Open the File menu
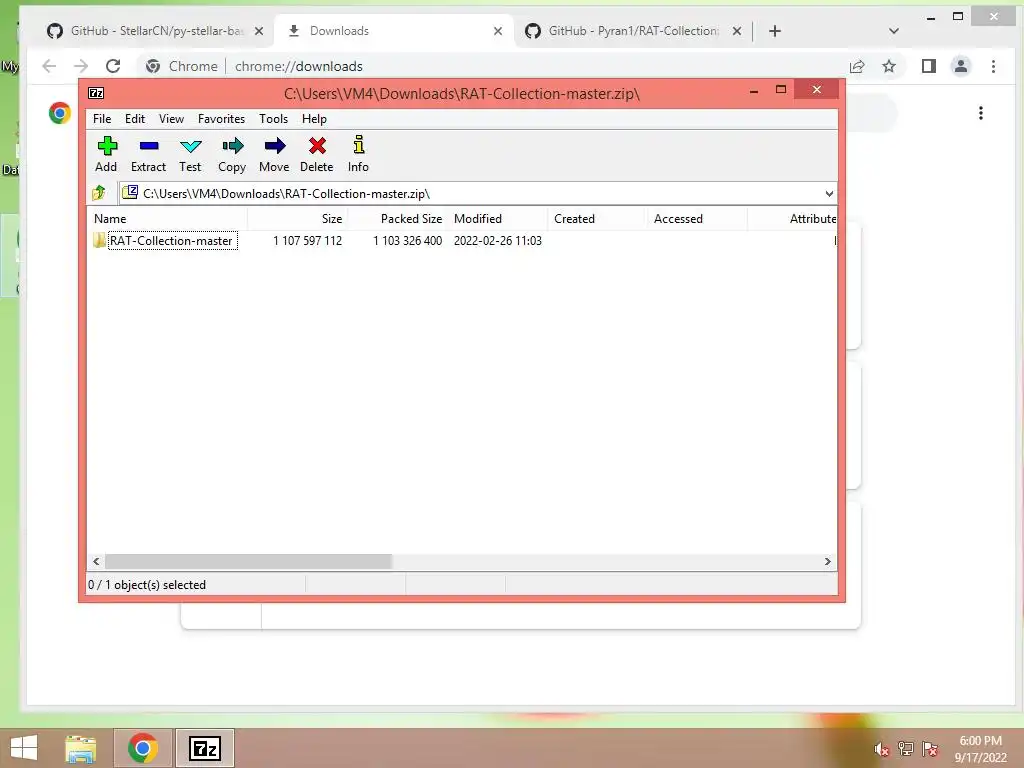Screen dimensions: 1024x768 click(102, 119)
